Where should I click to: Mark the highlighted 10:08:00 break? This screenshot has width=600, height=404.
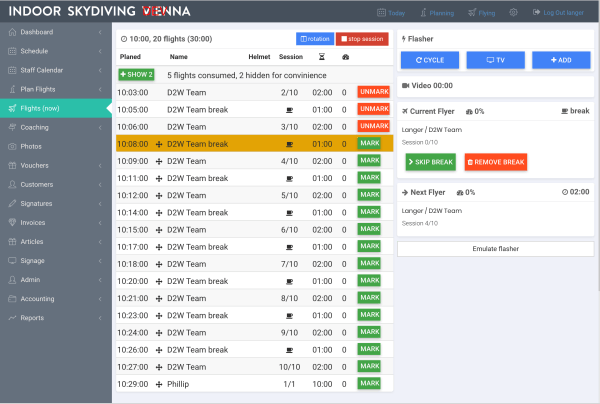click(369, 143)
